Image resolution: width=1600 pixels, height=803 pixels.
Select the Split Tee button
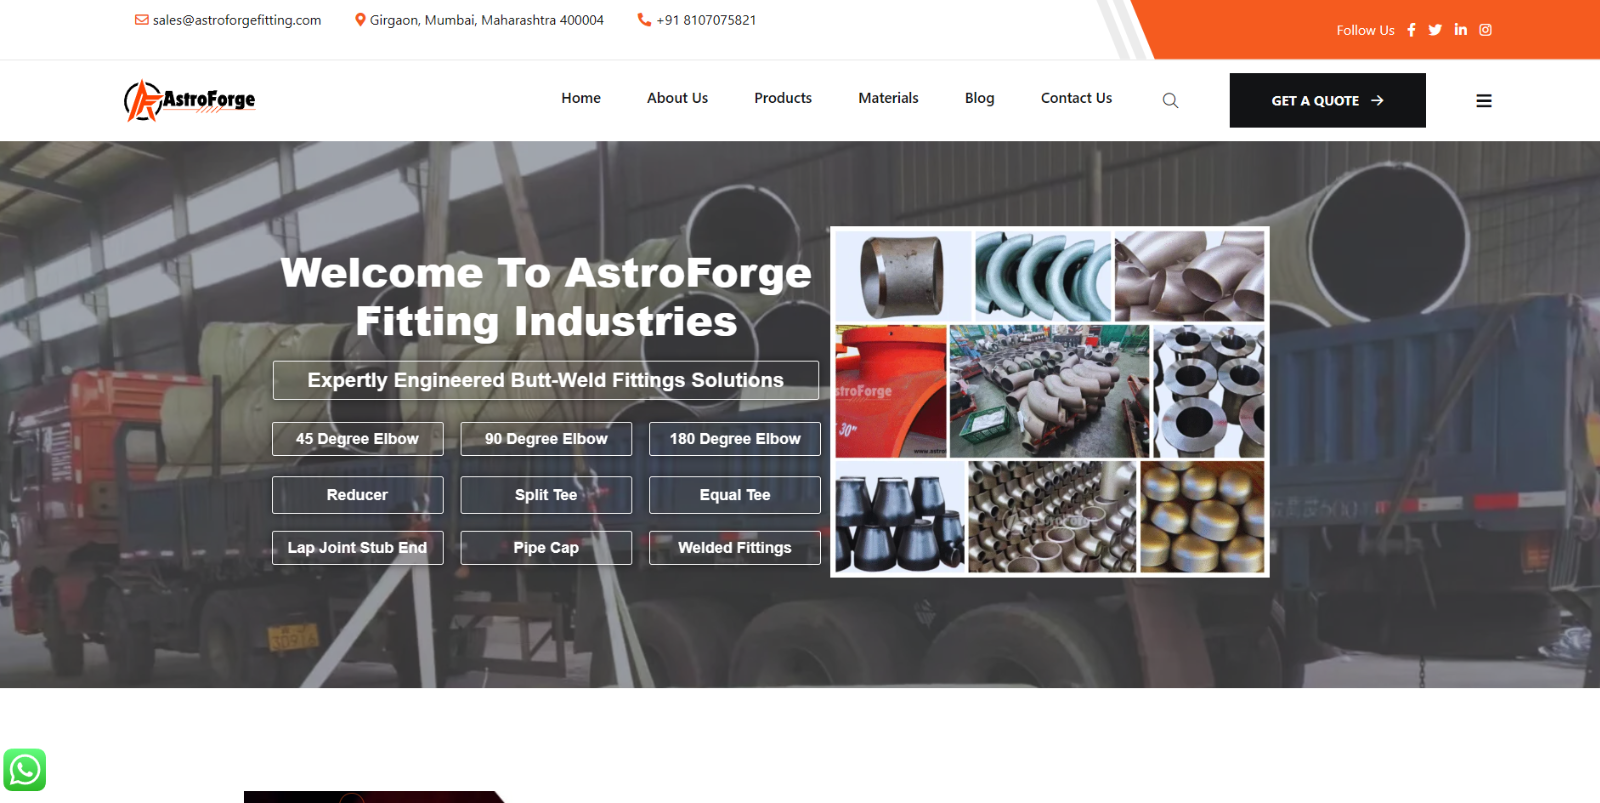coord(546,495)
